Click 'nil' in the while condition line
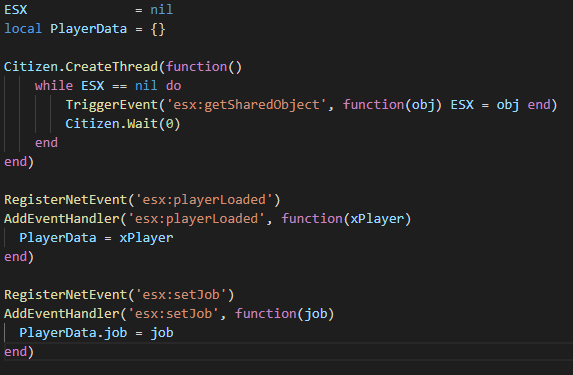 [x=146, y=86]
